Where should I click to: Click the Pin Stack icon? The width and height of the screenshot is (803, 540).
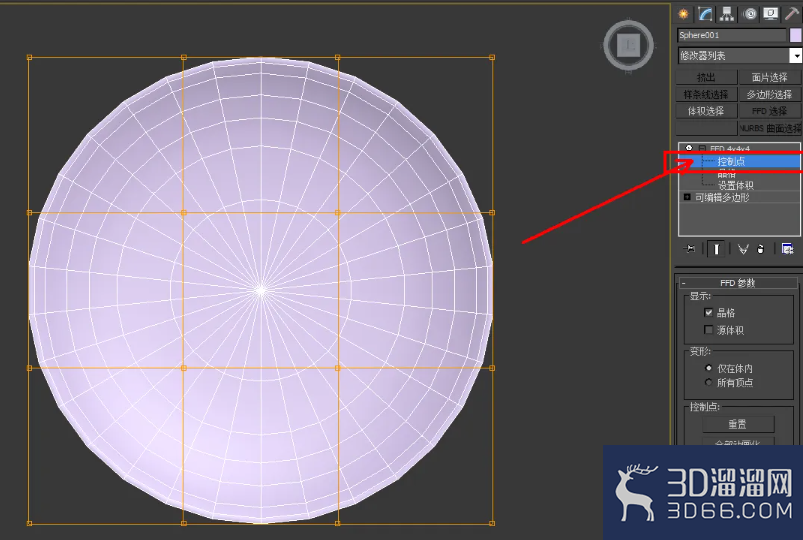tap(690, 249)
